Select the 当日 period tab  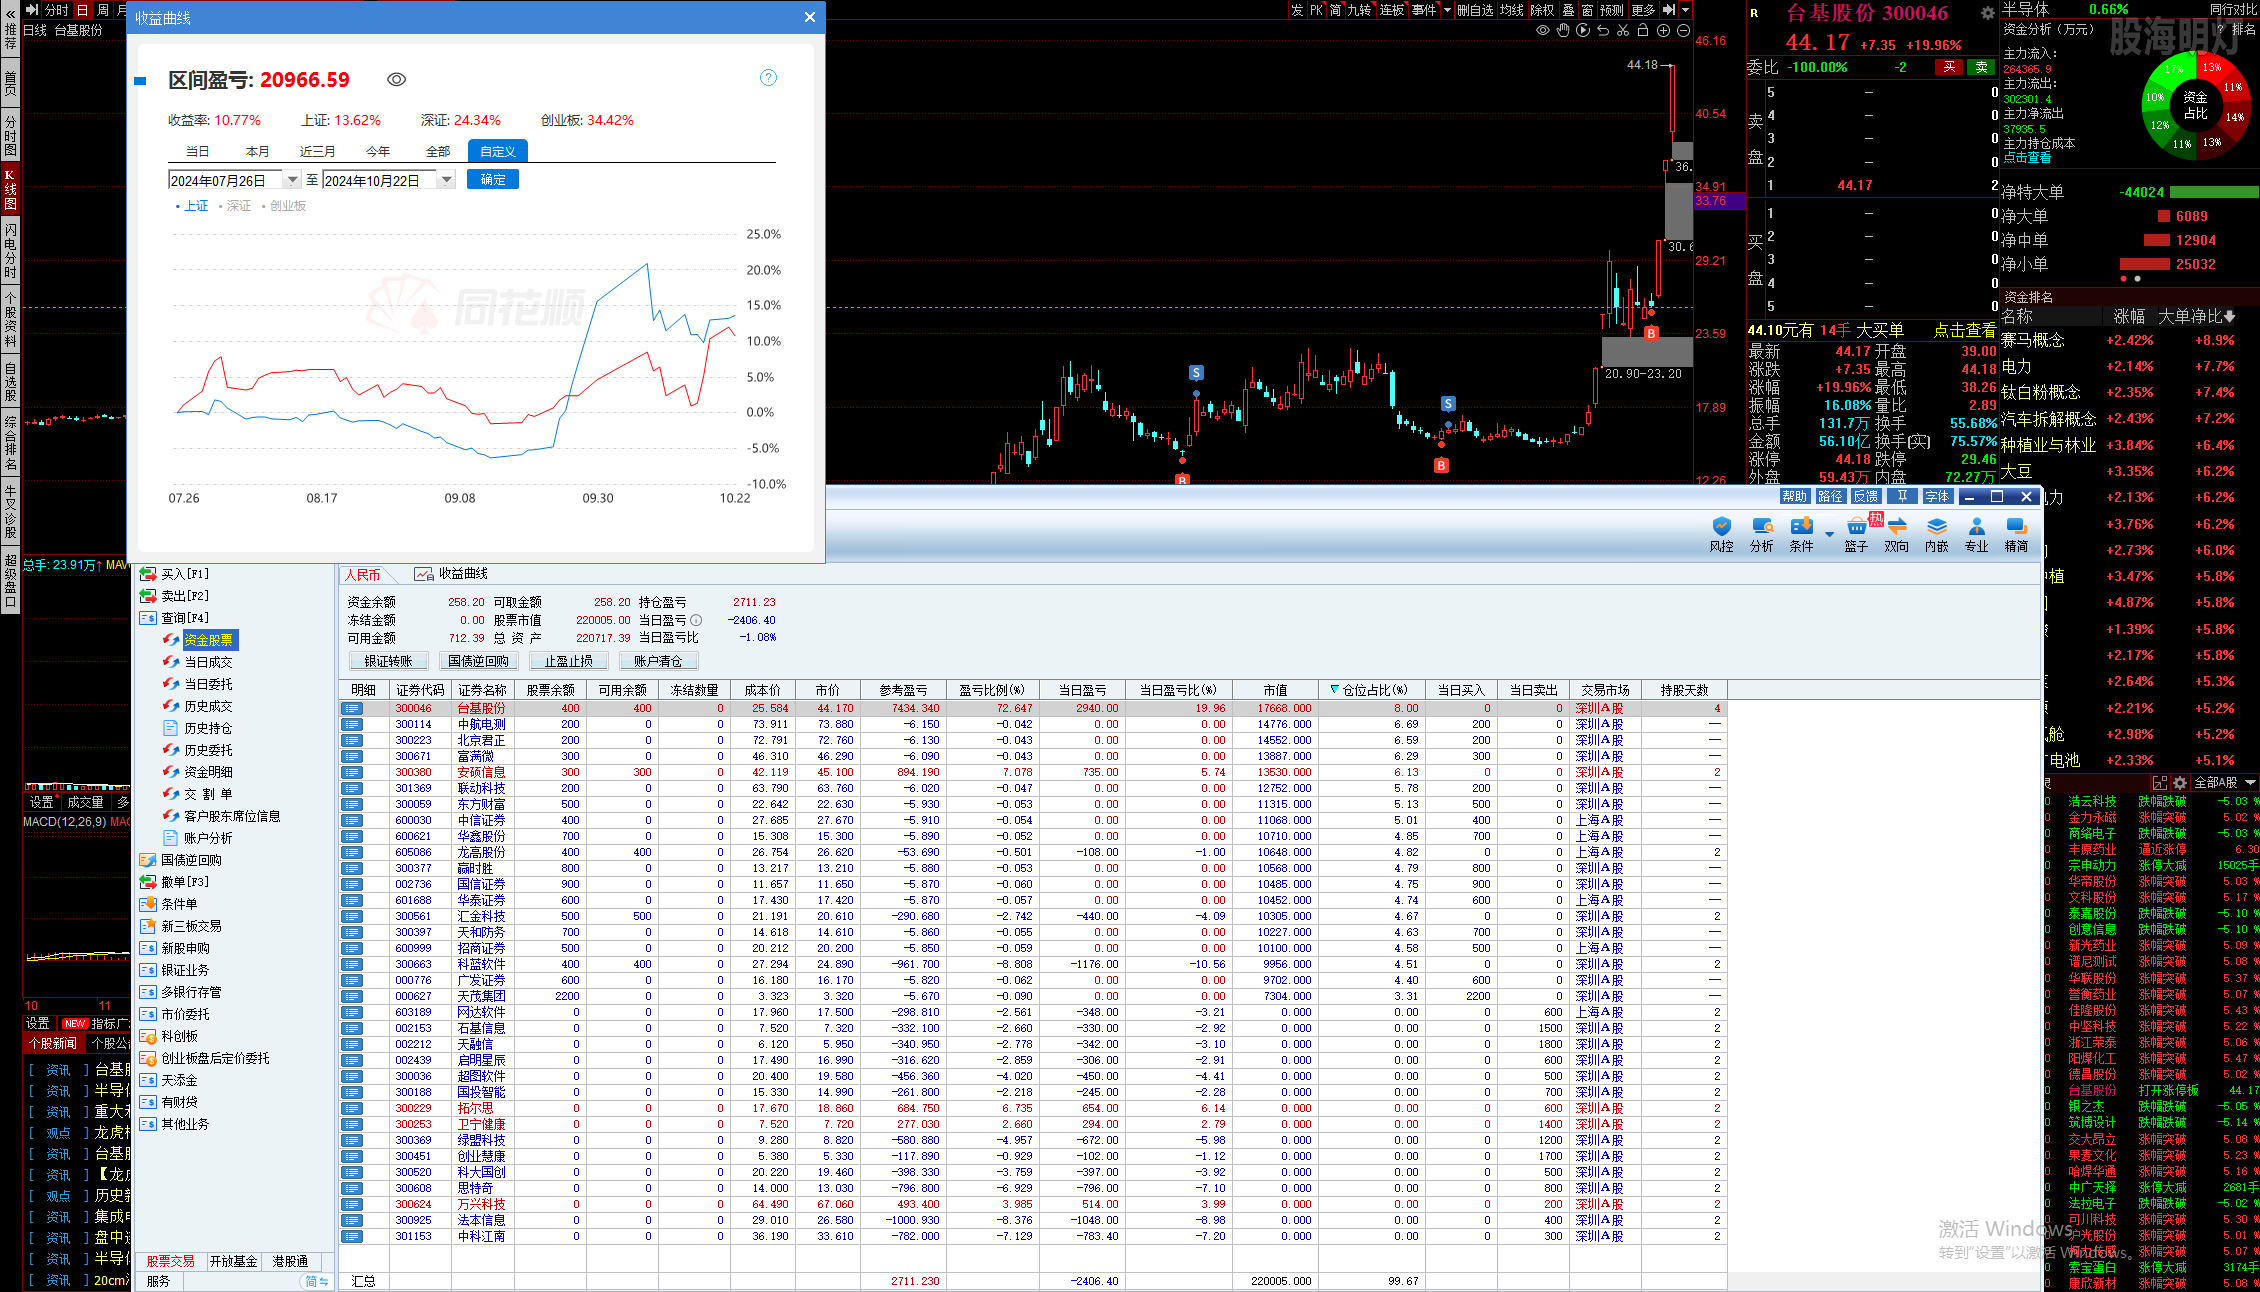pyautogui.click(x=198, y=151)
